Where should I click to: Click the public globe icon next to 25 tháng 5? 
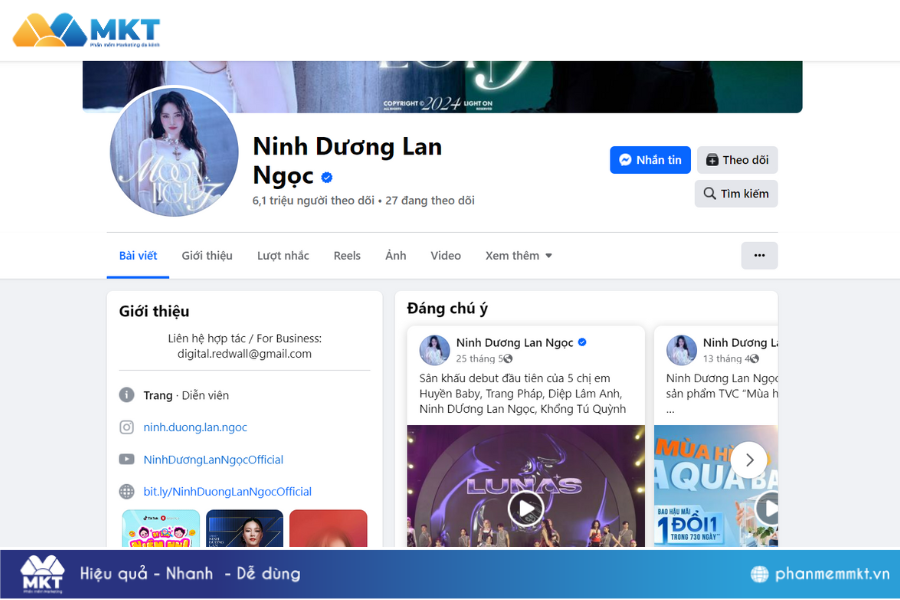pos(508,359)
